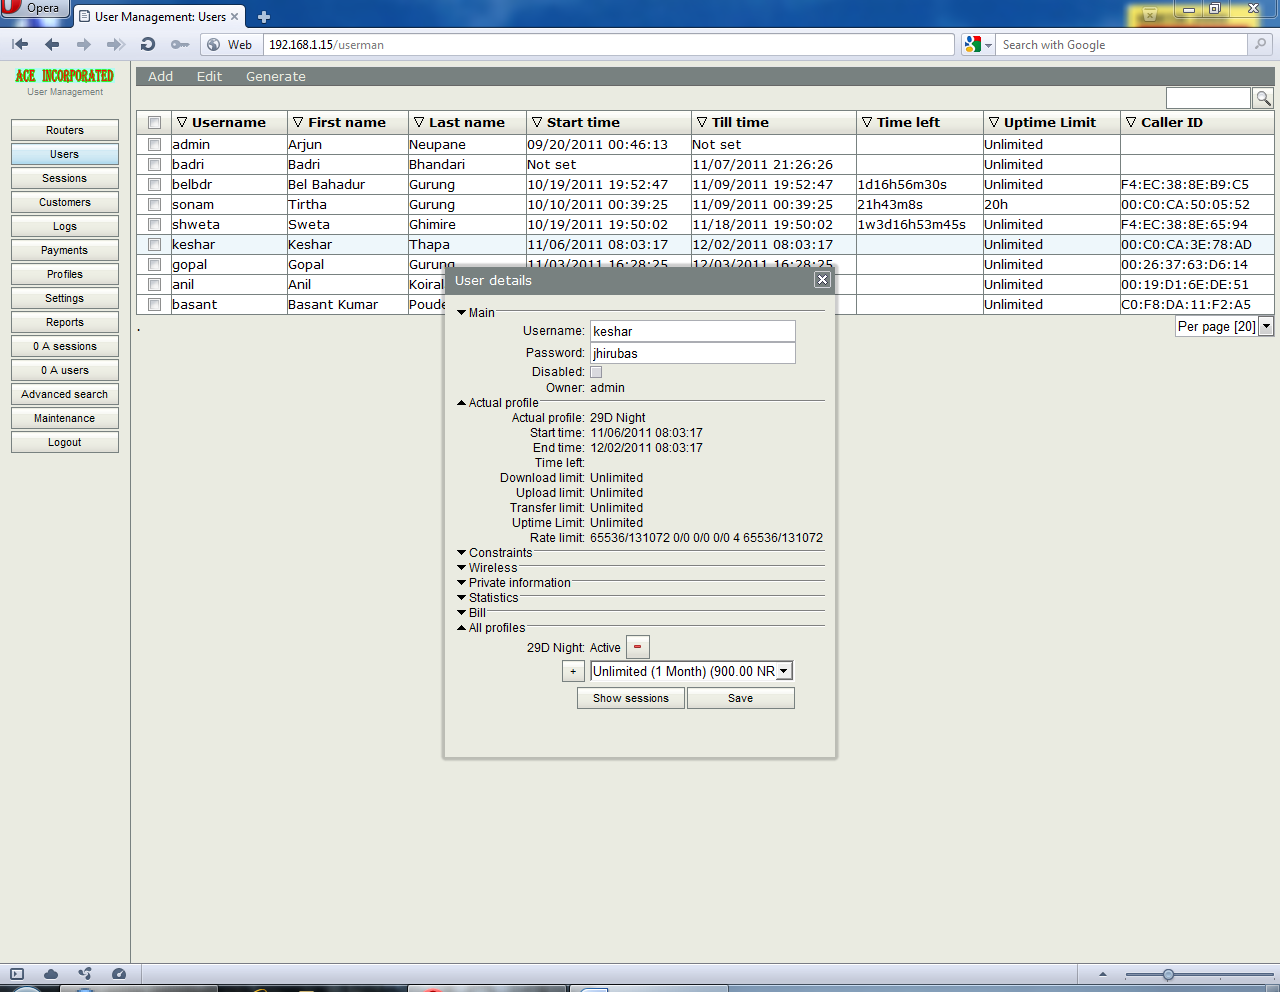Adjust the page zoom slider handle
The height and width of the screenshot is (992, 1280).
point(1168,974)
